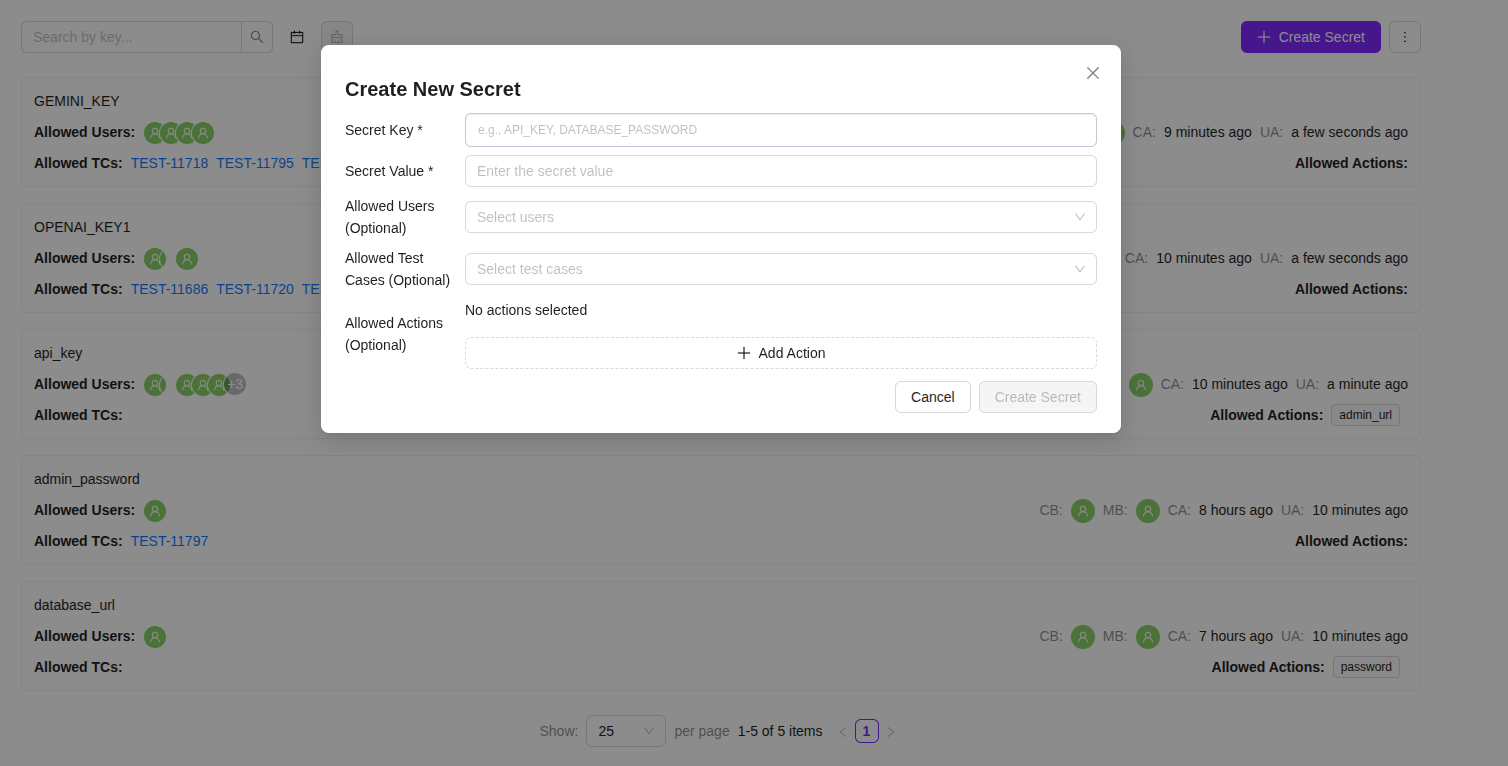The width and height of the screenshot is (1508, 766).
Task: Click the Add Action button
Action: coord(780,353)
